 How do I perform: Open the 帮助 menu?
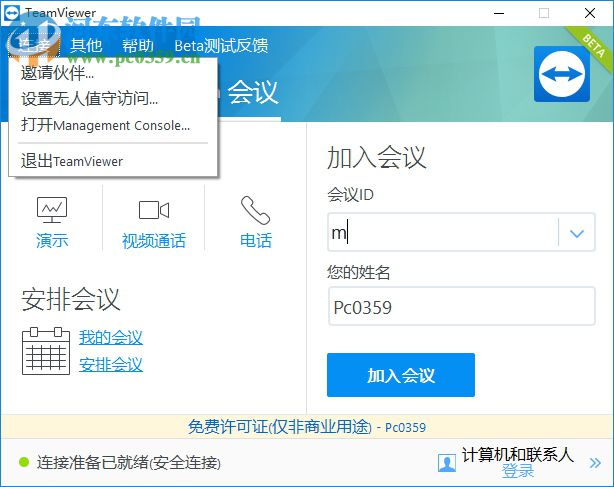click(138, 46)
